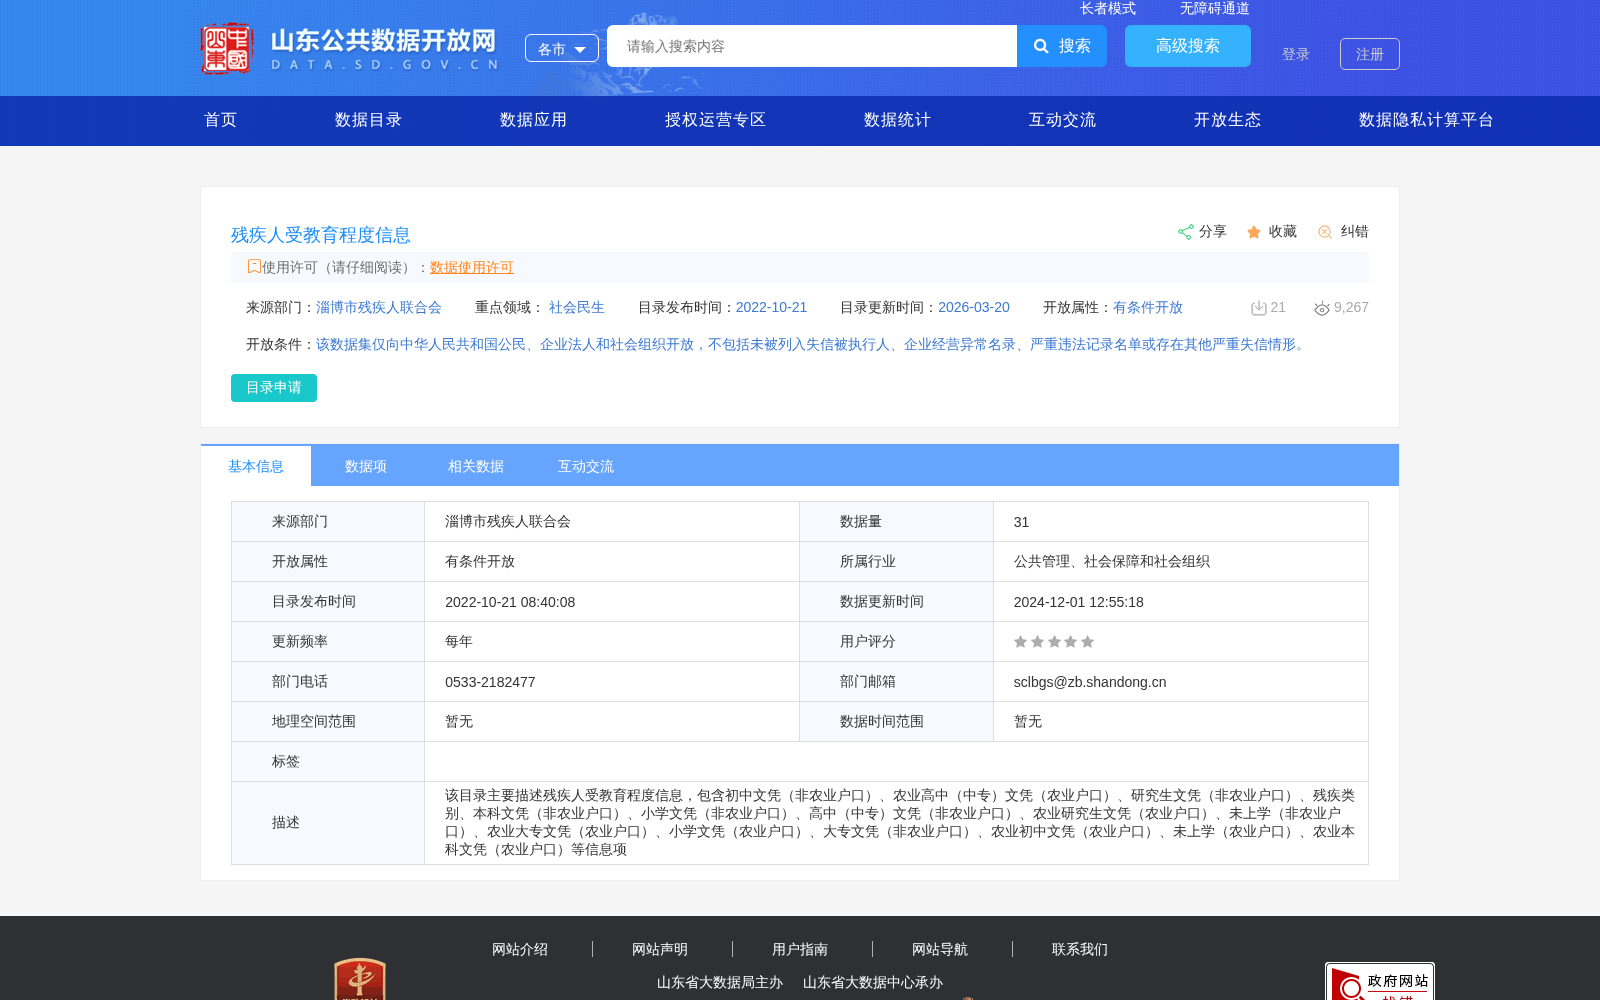Click the red party emblem icon in footer
This screenshot has width=1600, height=1000.
tap(360, 980)
